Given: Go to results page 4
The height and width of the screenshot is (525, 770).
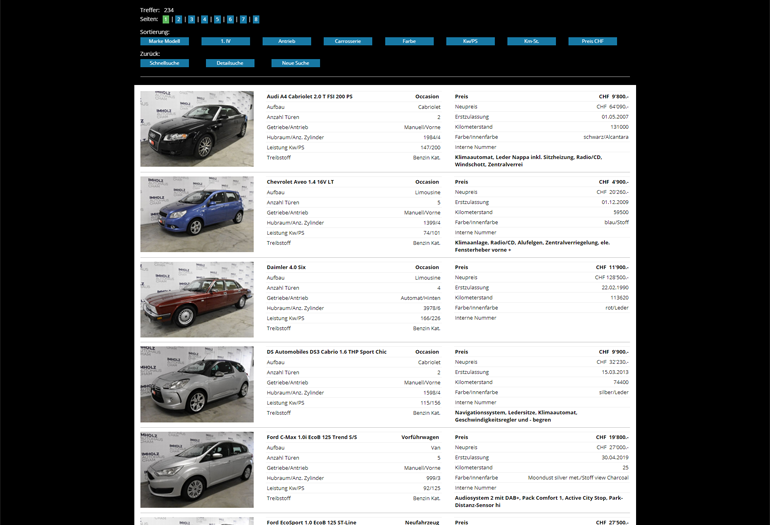Looking at the screenshot, I should click(x=204, y=19).
